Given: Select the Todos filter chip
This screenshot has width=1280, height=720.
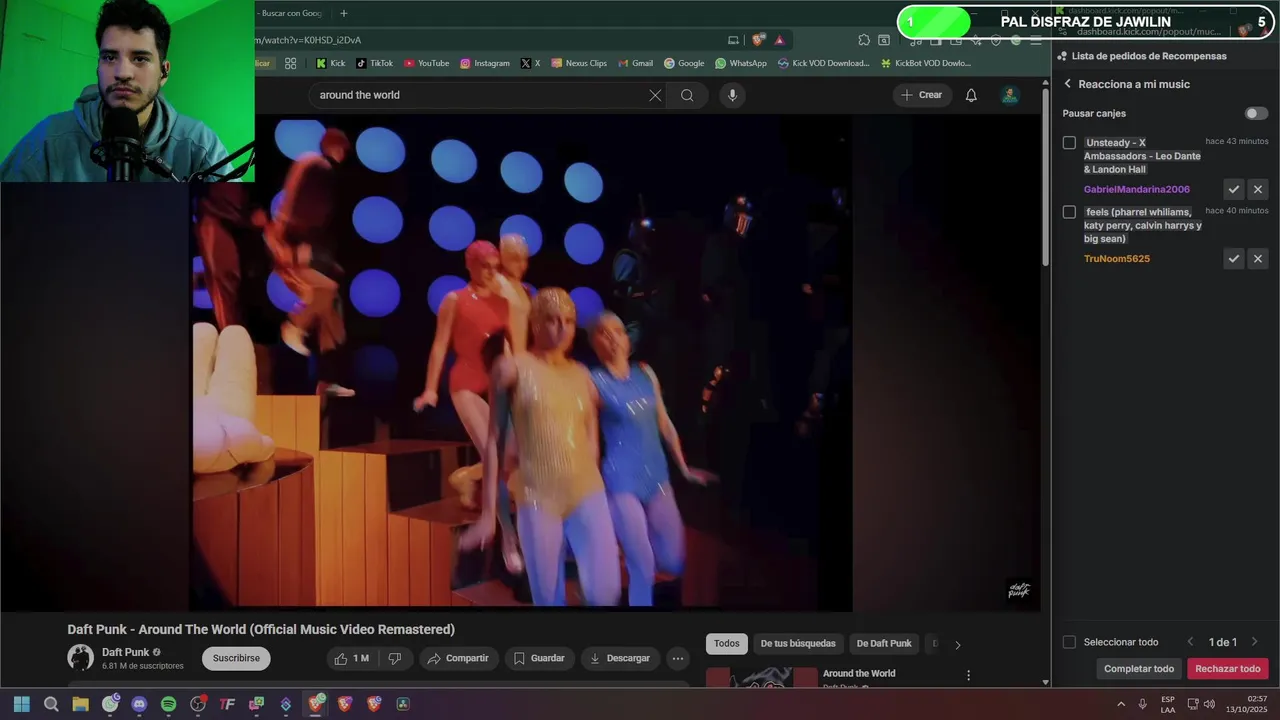Looking at the screenshot, I should tap(727, 644).
